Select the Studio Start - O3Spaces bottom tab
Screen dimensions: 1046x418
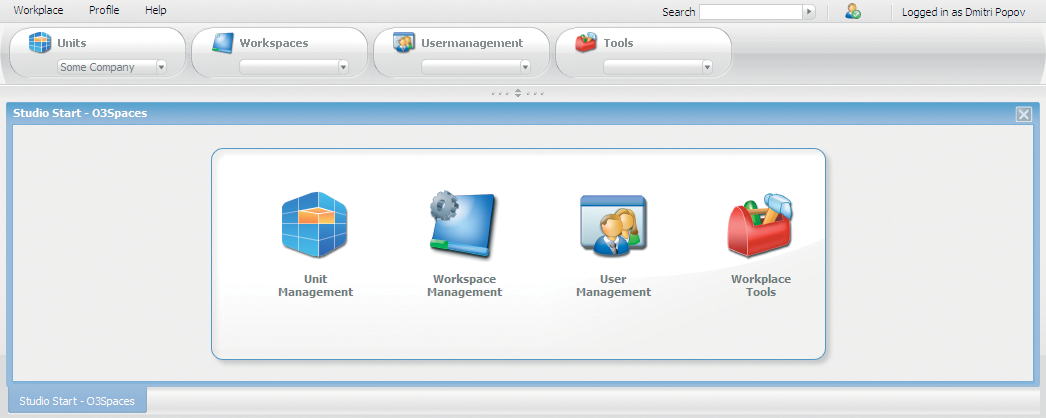(77, 401)
